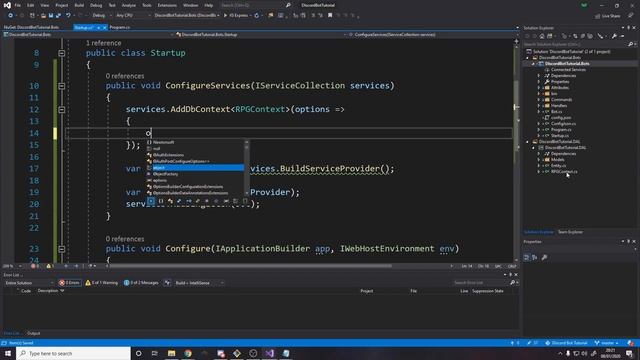Open the Any CPU platform dropdown
Image resolution: width=640 pixels, height=360 pixels.
(133, 16)
